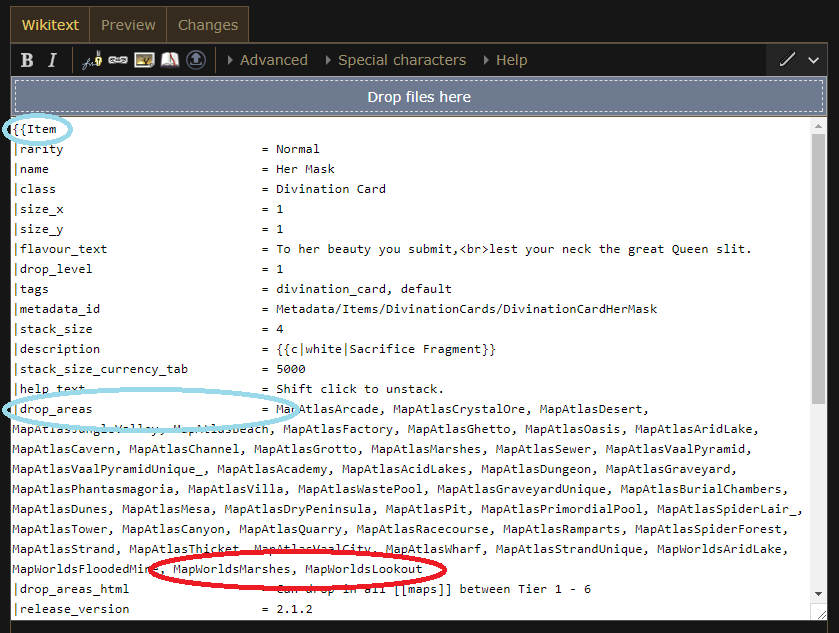Click on the text 'Her Mask'
The height and width of the screenshot is (633, 839).
coord(305,169)
